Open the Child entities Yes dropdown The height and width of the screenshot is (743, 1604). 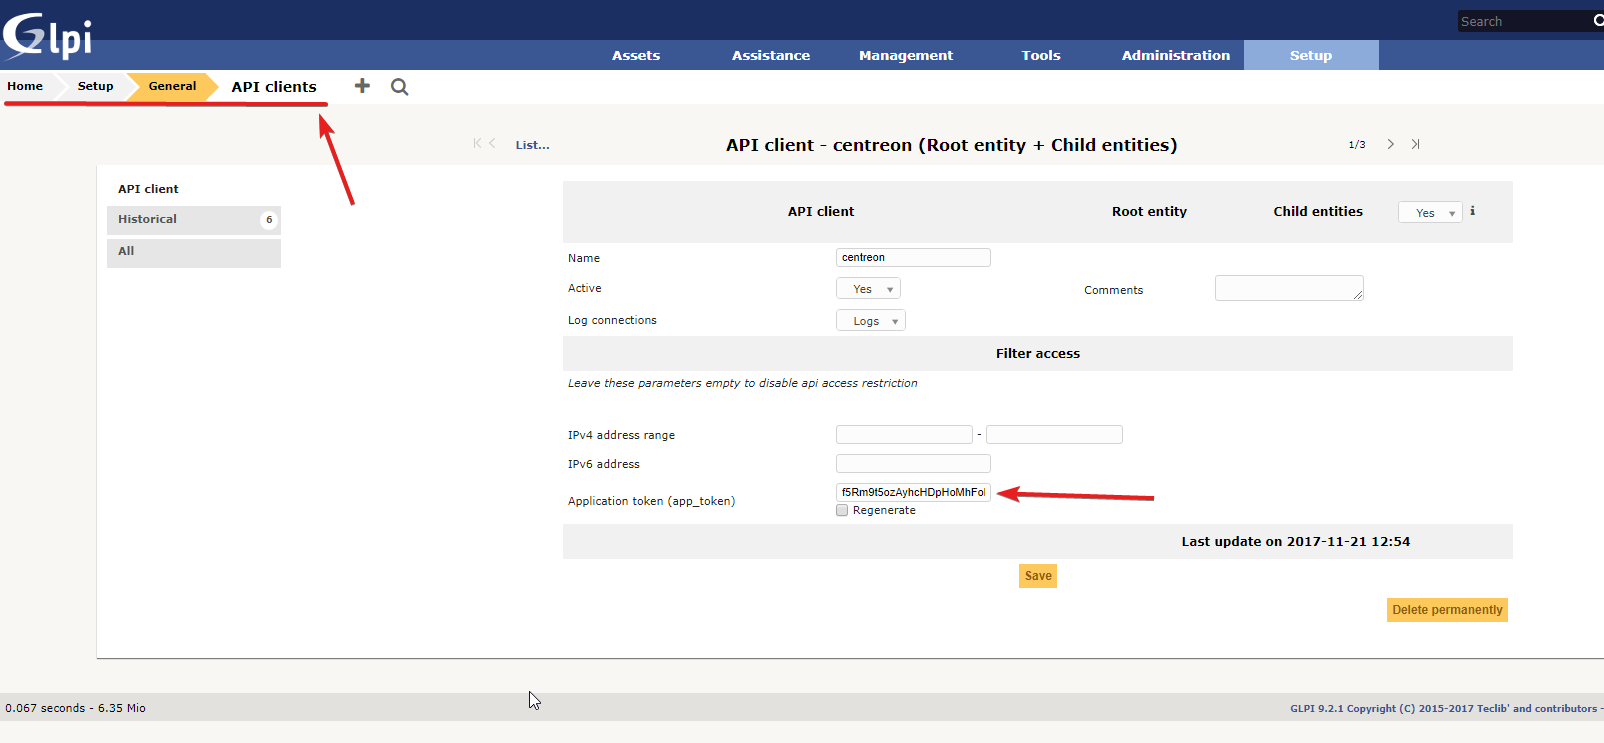coord(1430,212)
